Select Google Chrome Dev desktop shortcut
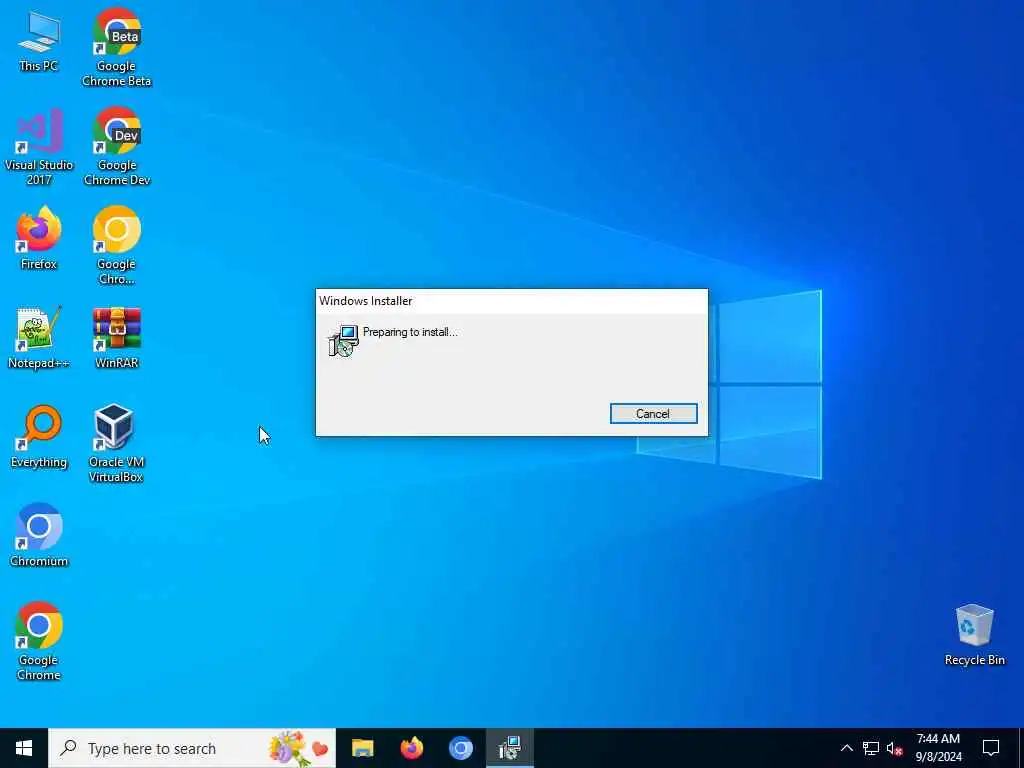 [116, 147]
